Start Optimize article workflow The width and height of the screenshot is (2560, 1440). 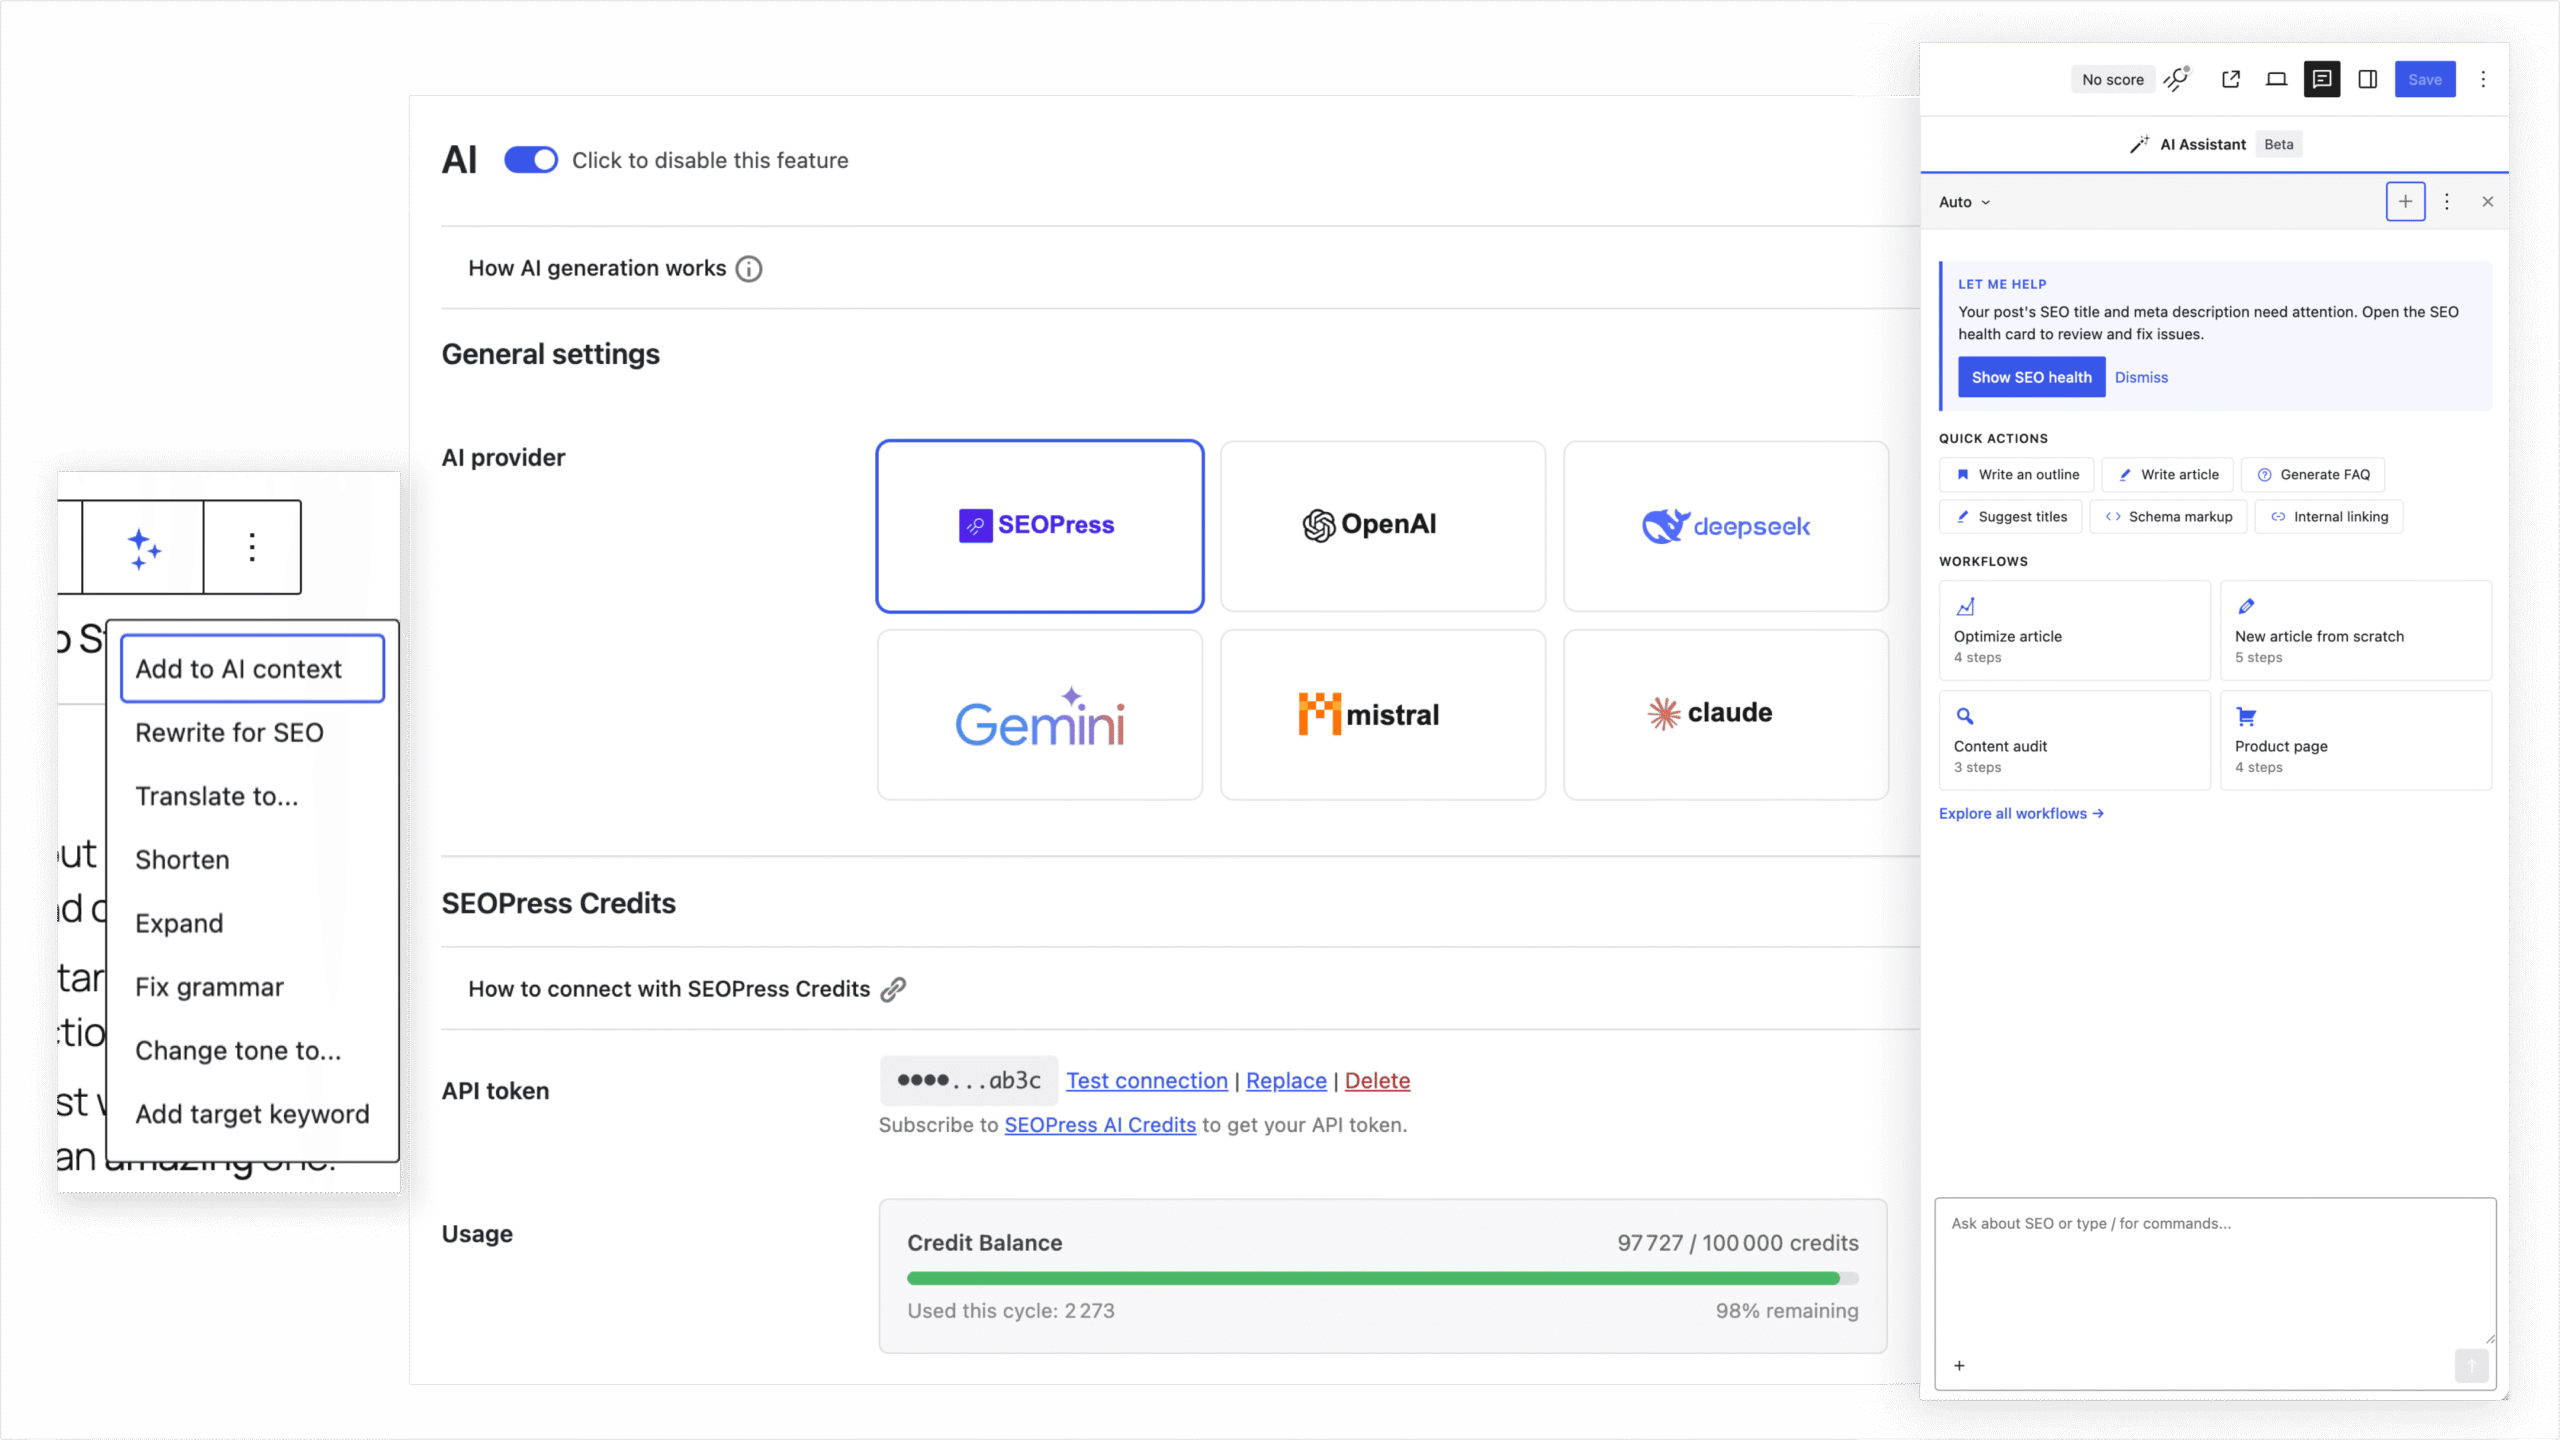tap(2075, 631)
